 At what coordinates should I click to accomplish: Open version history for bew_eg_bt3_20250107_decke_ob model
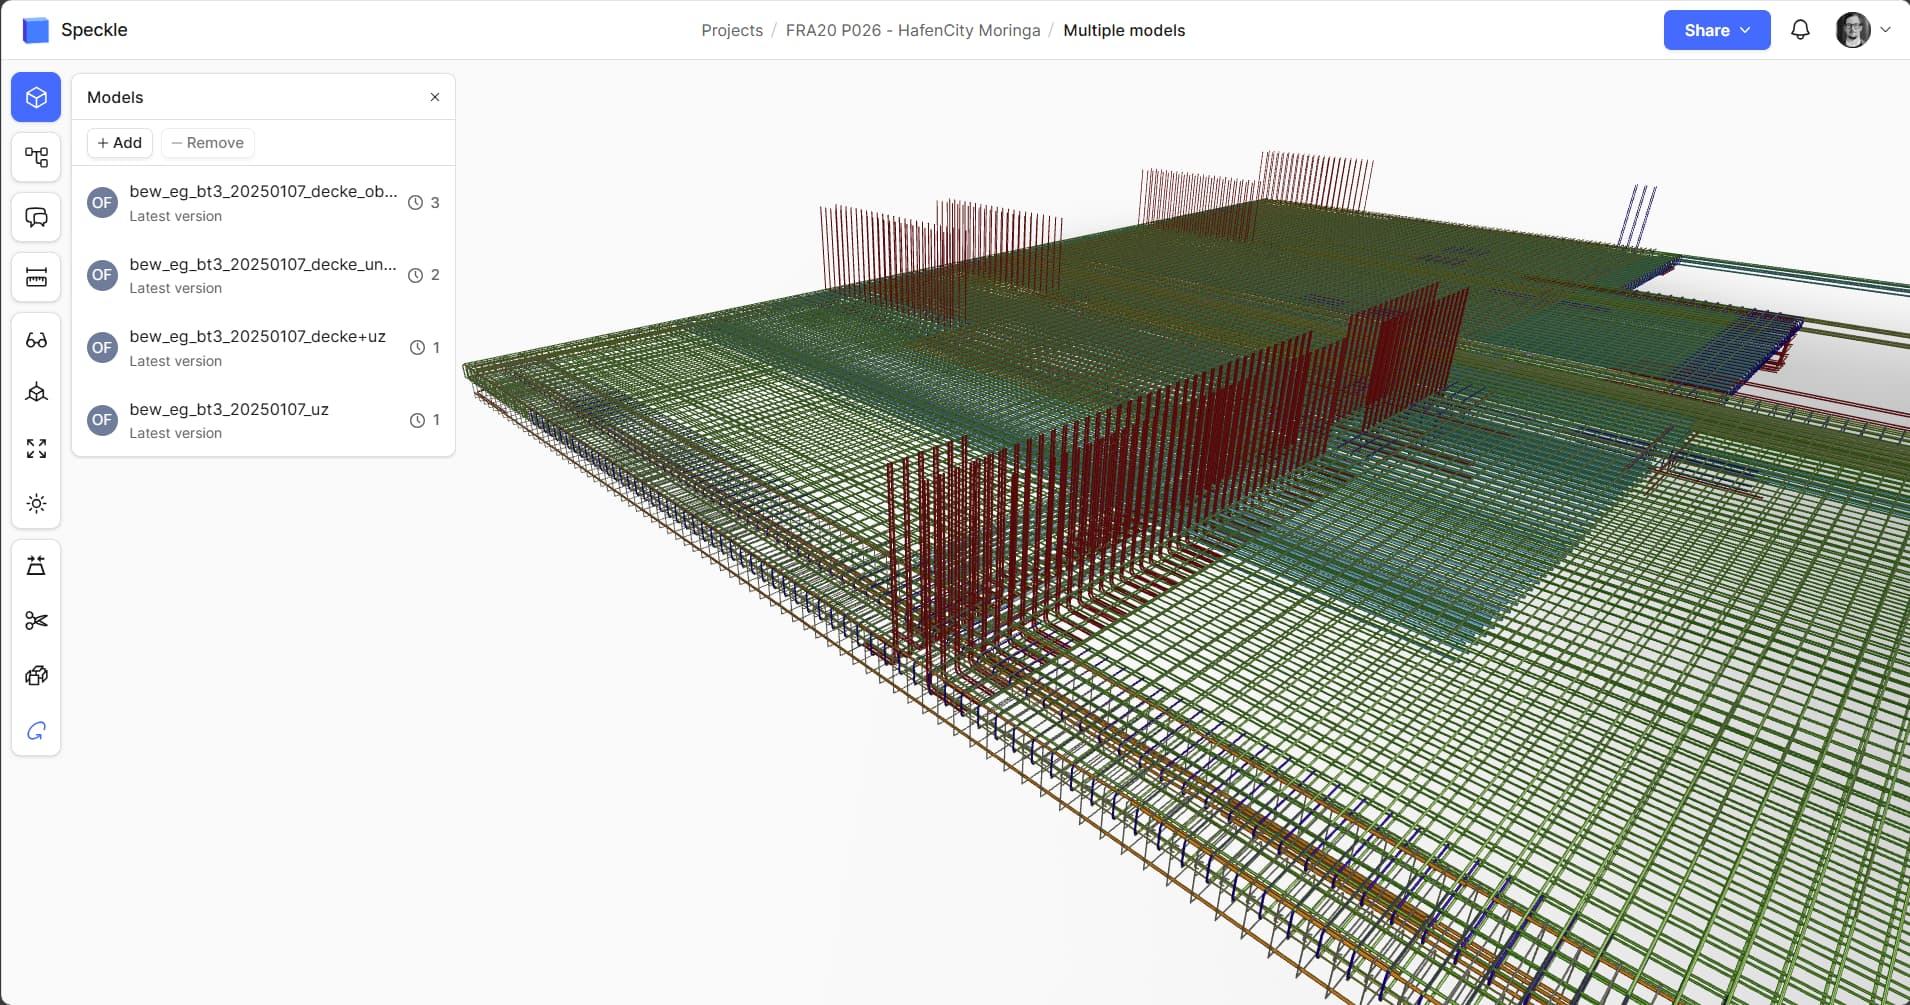(x=424, y=203)
